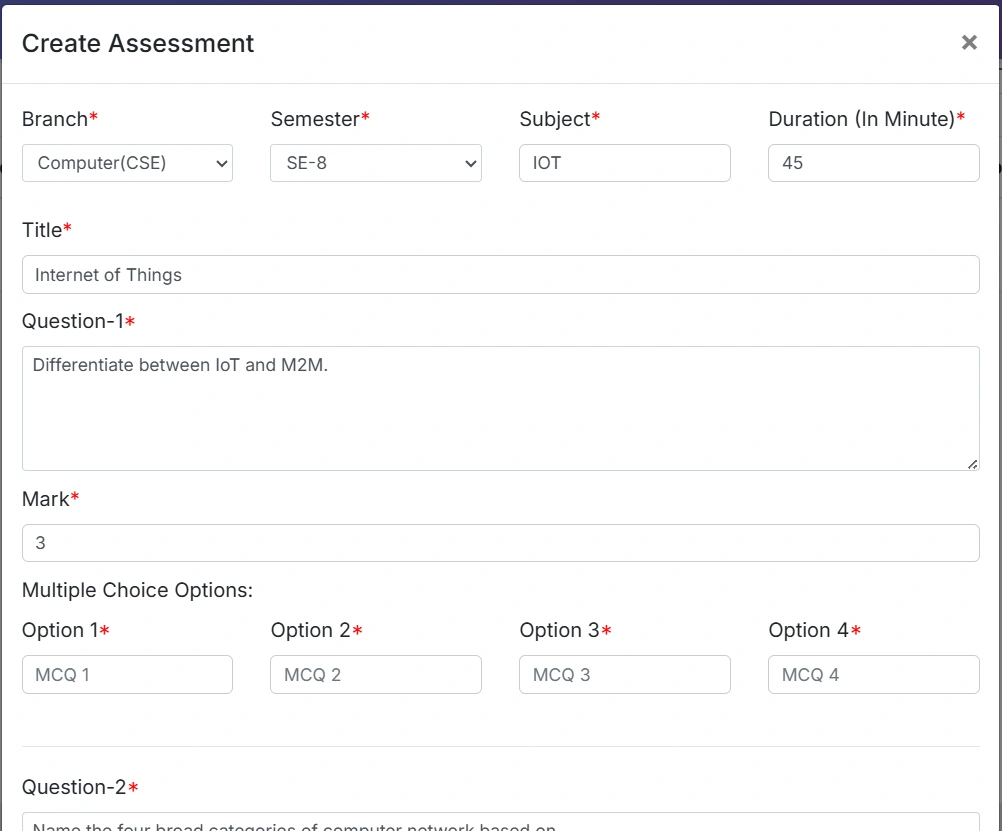The height and width of the screenshot is (831, 1002).
Task: Click the Branch field label
Action: 55,119
